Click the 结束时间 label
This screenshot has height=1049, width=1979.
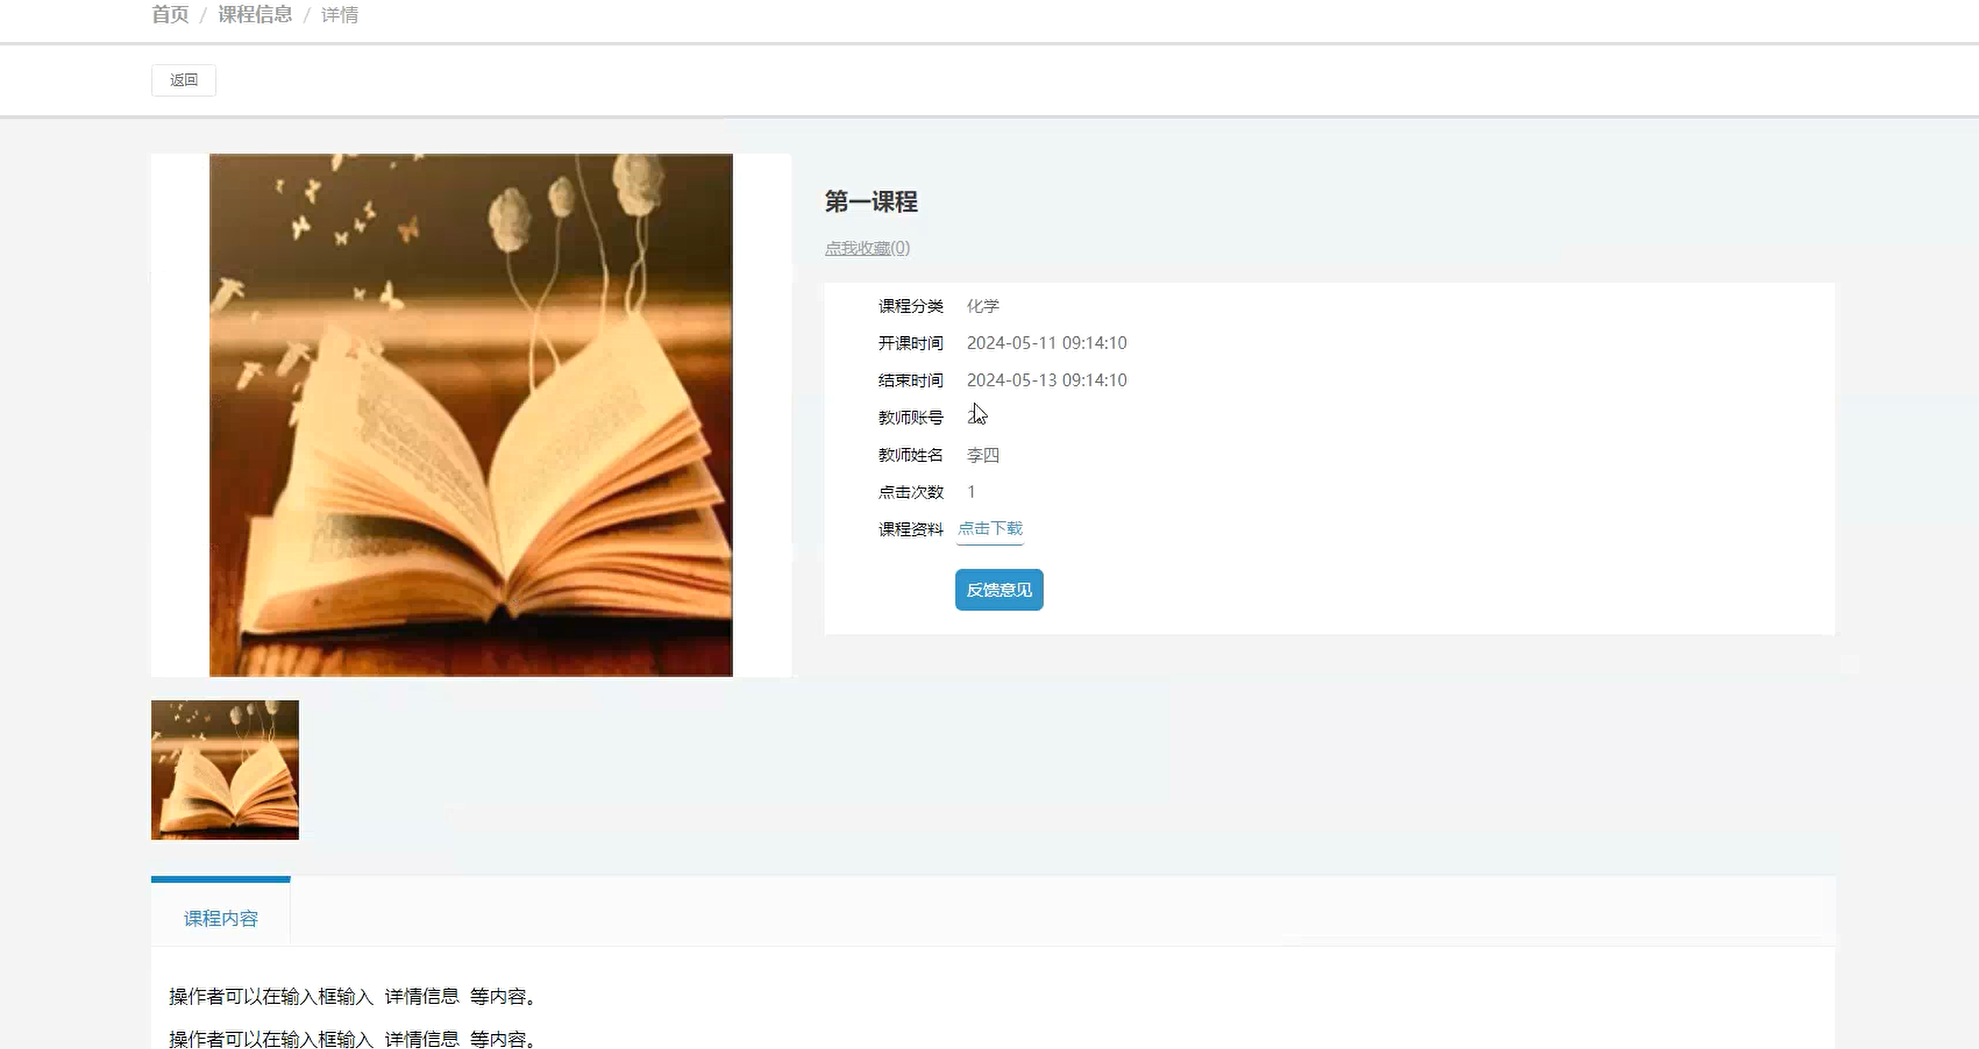click(x=911, y=380)
